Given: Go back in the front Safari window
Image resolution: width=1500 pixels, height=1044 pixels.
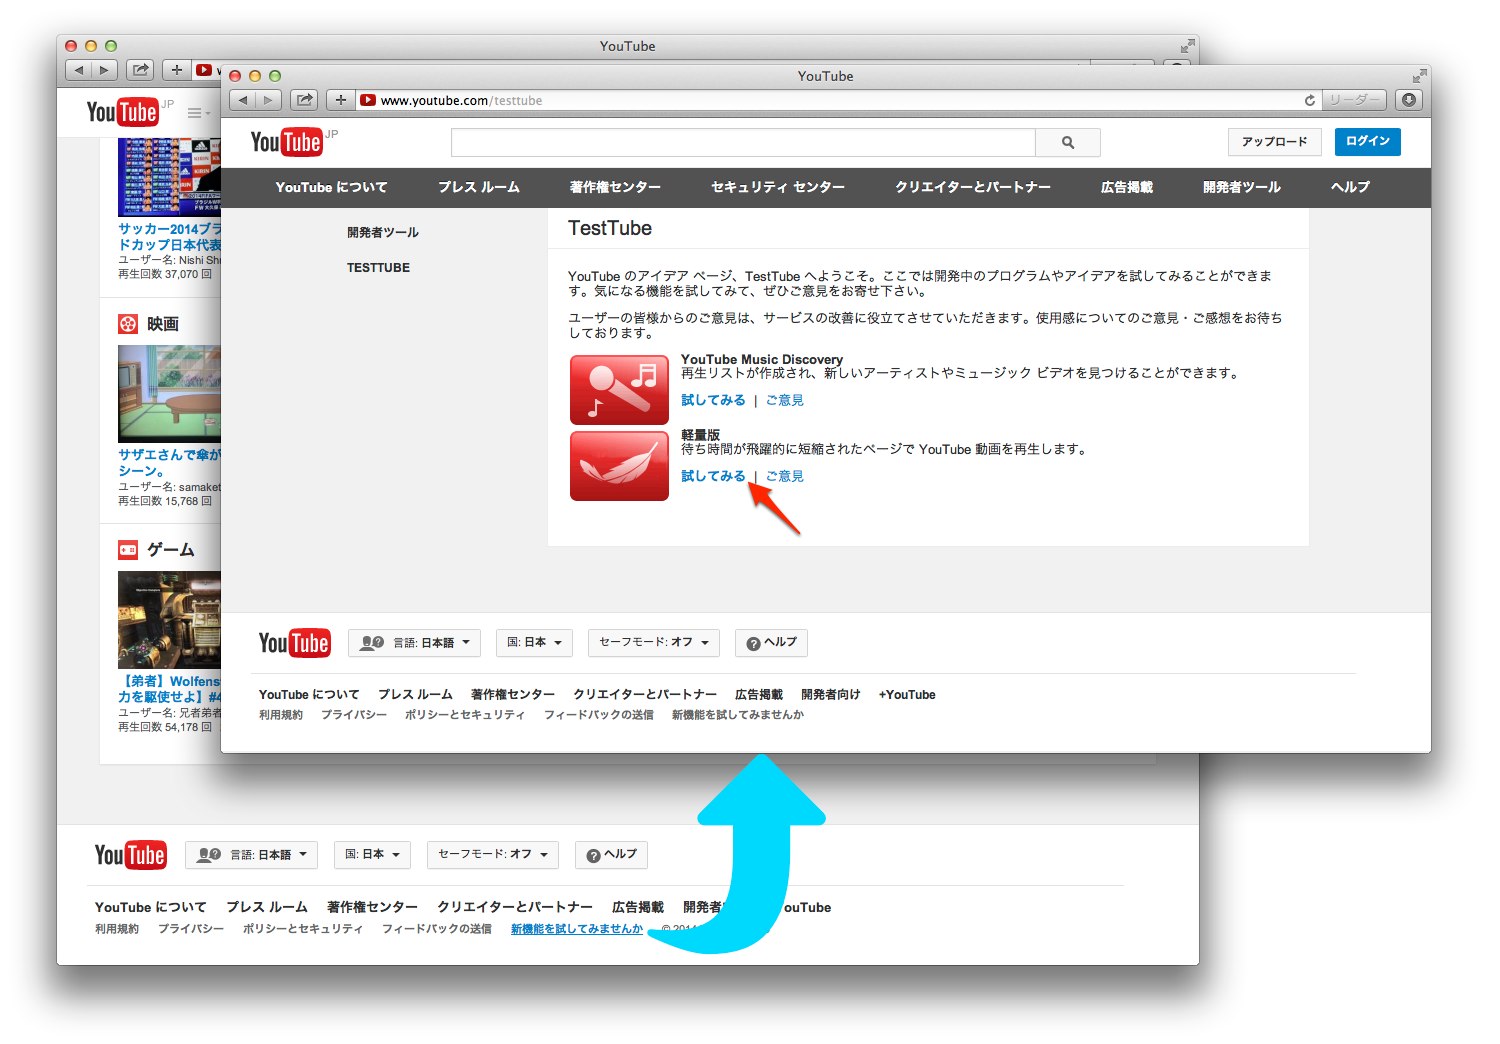Looking at the screenshot, I should tap(243, 100).
